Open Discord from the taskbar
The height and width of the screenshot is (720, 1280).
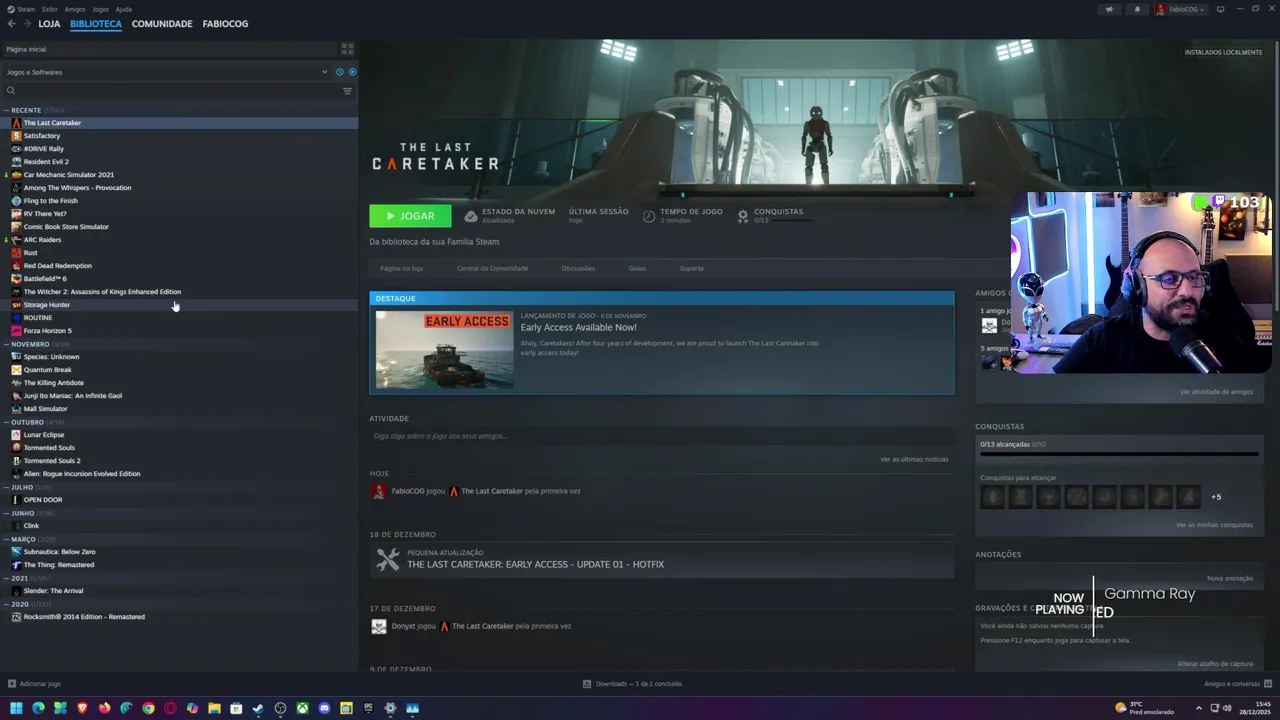click(x=324, y=708)
